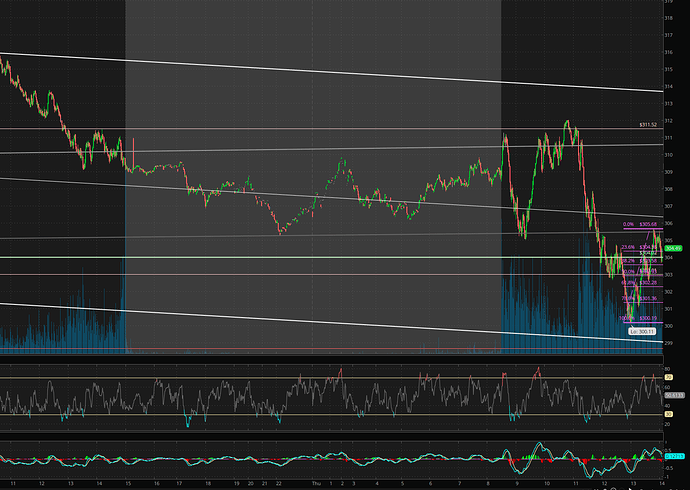The width and height of the screenshot is (690, 490).
Task: Click the 313 price axis label
Action: click(668, 104)
